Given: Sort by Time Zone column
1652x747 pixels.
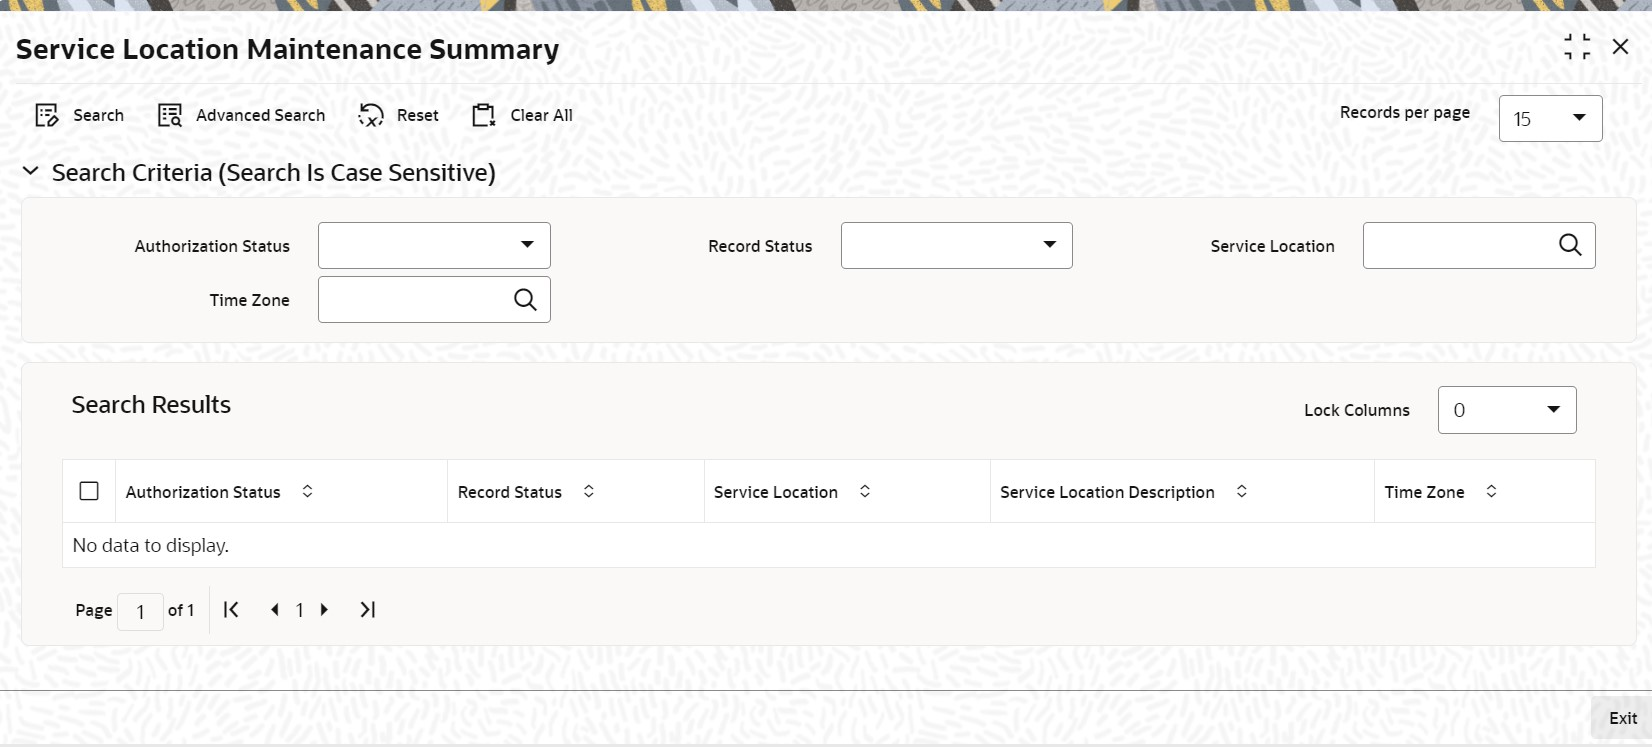Looking at the screenshot, I should [1491, 491].
